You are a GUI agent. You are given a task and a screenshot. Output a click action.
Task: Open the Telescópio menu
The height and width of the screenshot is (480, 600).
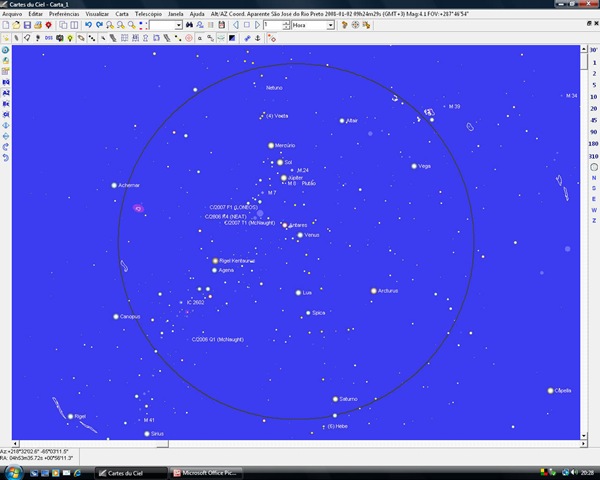(x=148, y=14)
